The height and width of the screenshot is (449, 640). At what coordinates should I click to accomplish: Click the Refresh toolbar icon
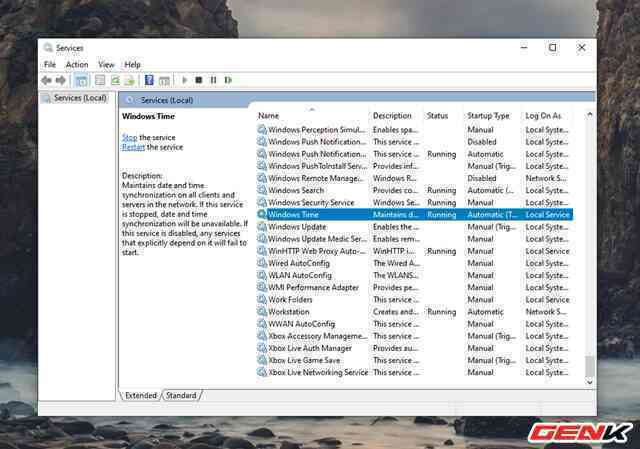(115, 80)
